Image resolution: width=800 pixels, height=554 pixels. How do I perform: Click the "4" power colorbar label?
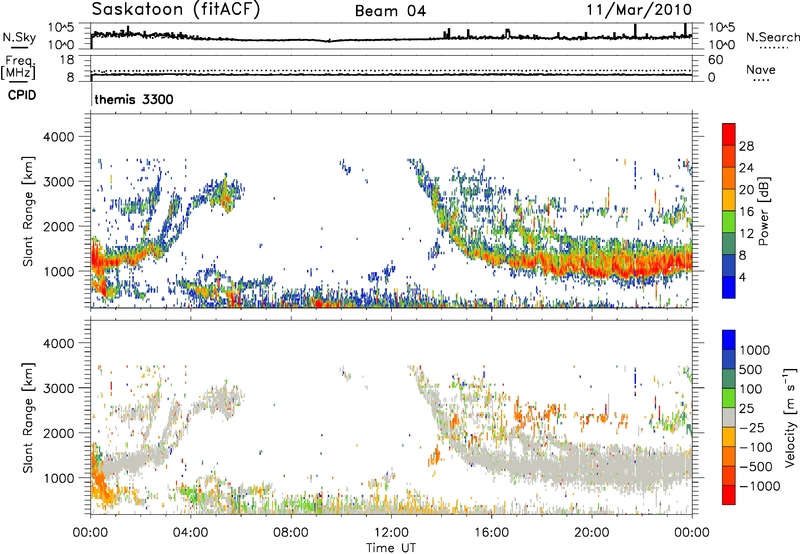point(743,278)
